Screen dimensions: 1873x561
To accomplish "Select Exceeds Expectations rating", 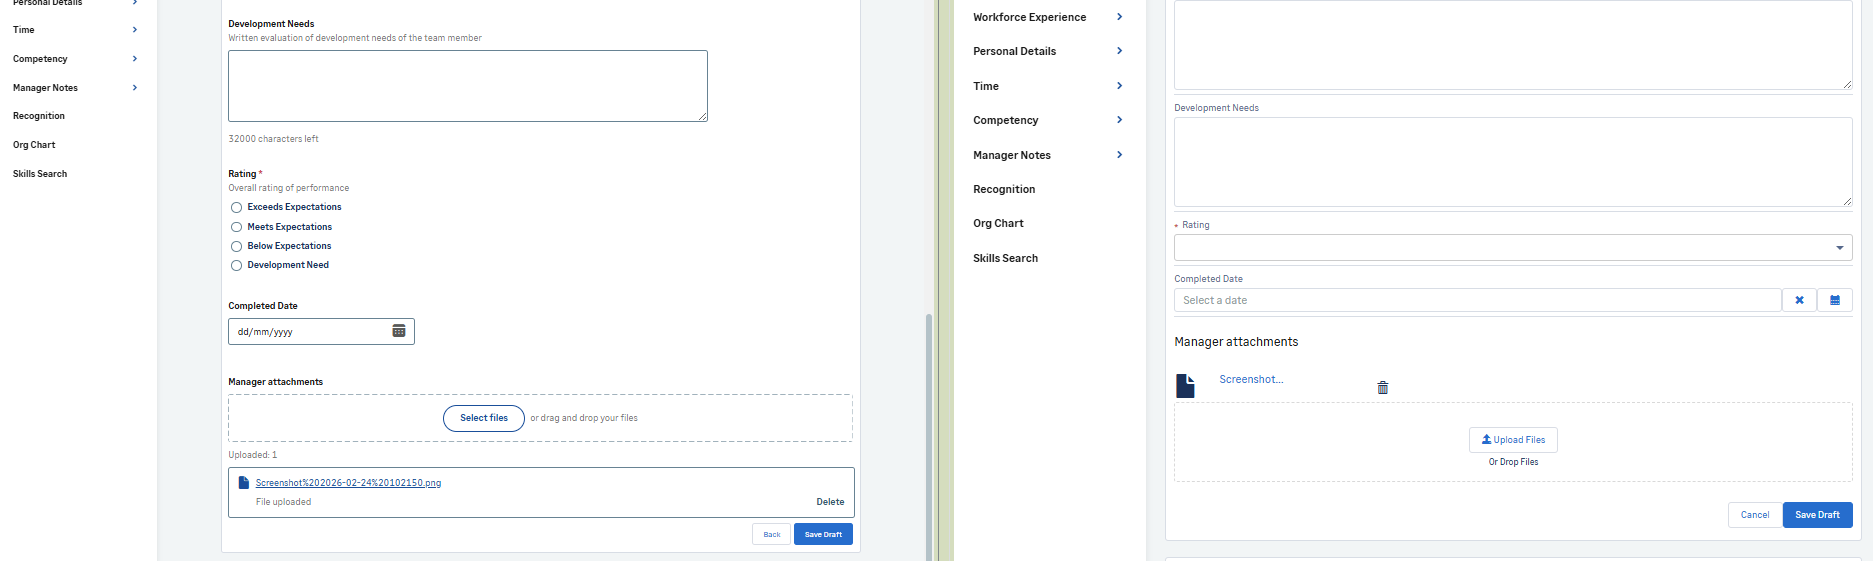I will coord(237,208).
